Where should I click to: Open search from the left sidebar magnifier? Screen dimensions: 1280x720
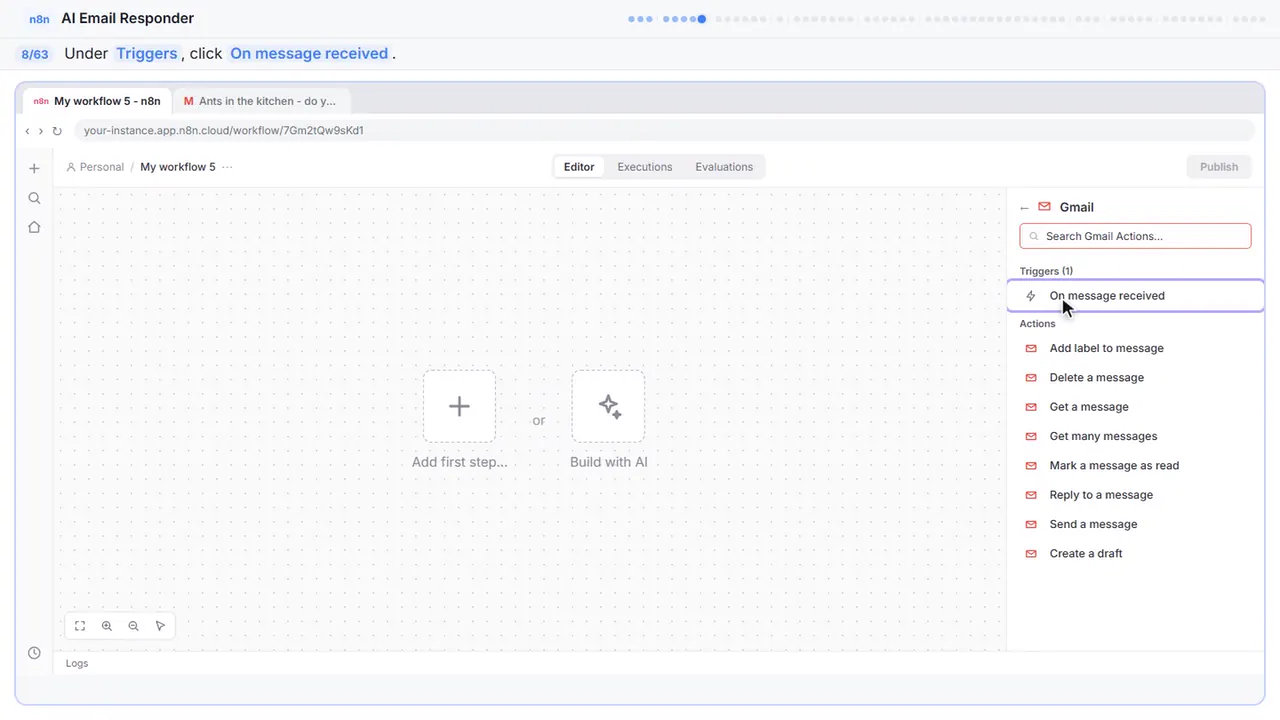[x=34, y=198]
